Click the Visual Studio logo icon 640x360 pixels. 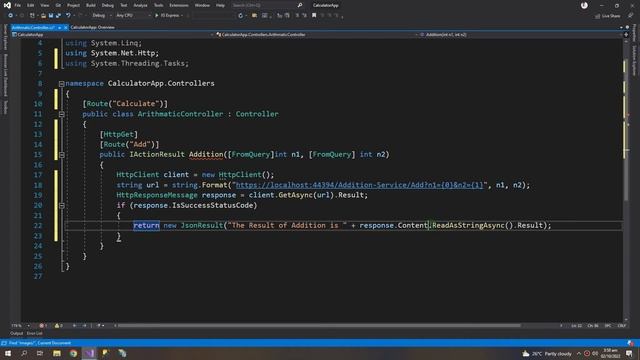[x=7, y=5]
